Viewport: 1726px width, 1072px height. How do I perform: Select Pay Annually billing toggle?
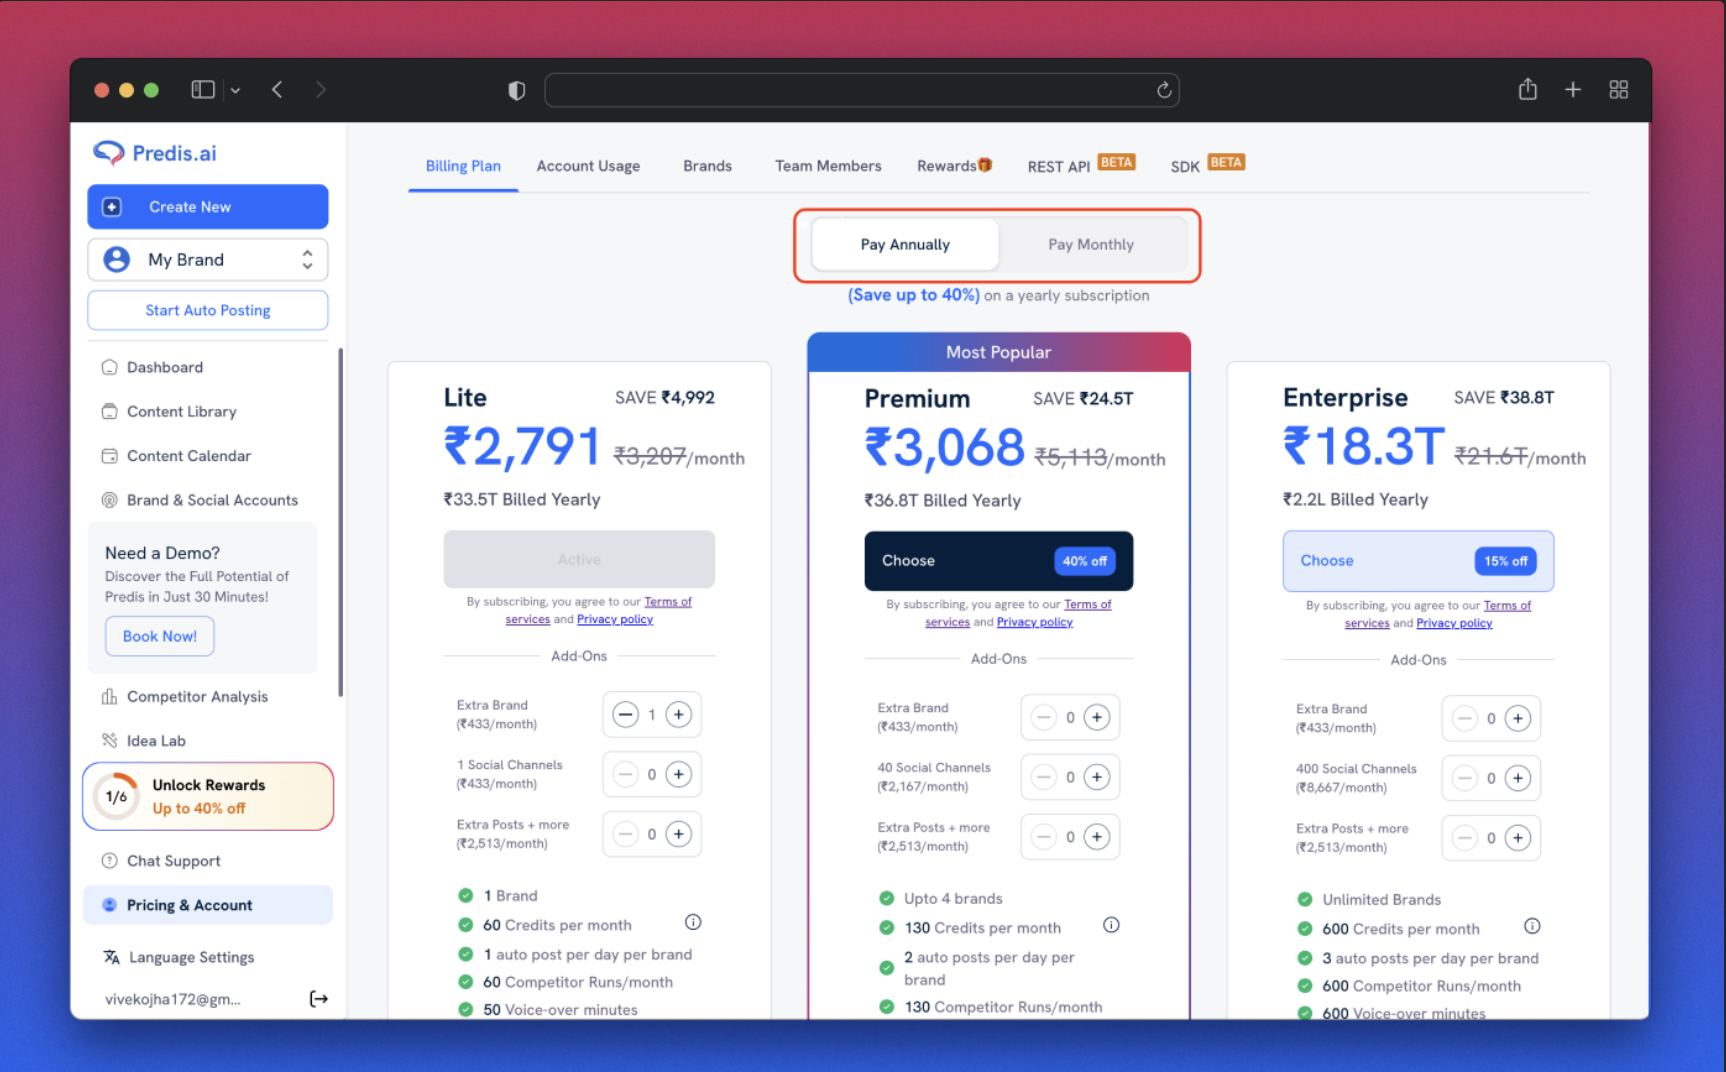point(905,245)
